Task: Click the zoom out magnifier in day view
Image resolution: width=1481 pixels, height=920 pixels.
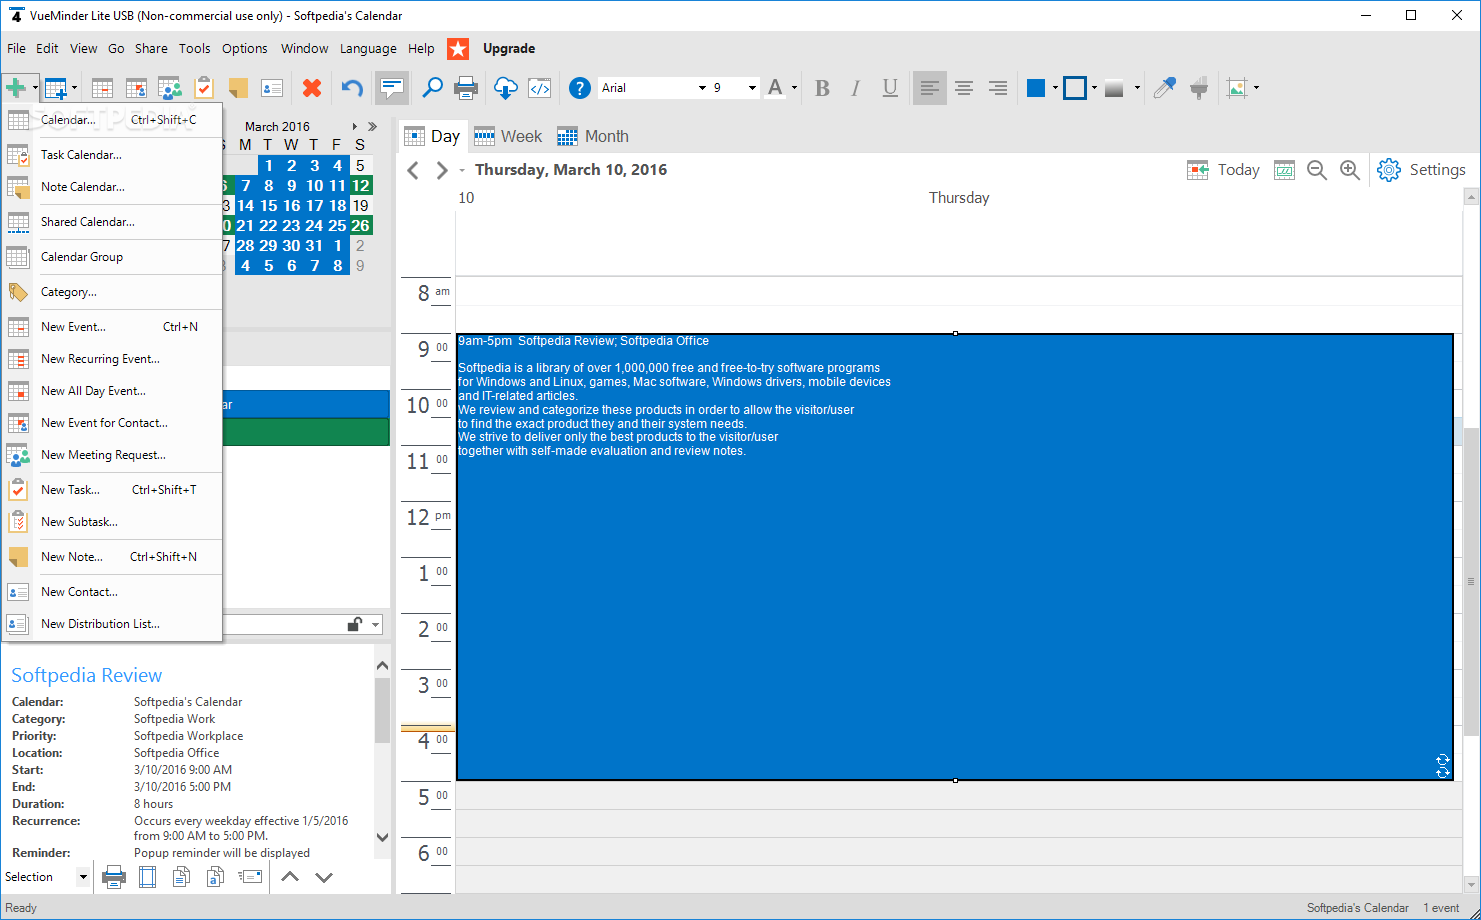Action: click(x=1317, y=170)
